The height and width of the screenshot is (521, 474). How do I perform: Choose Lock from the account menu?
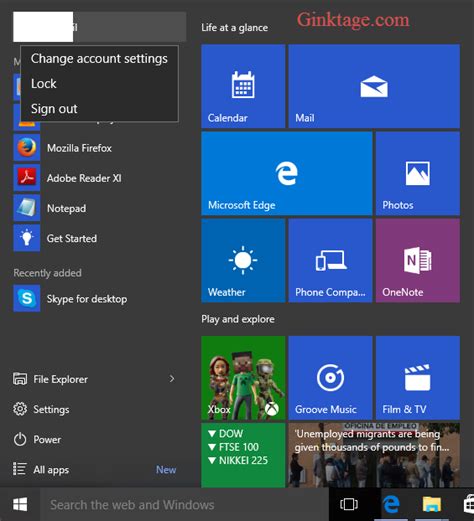(x=99, y=84)
